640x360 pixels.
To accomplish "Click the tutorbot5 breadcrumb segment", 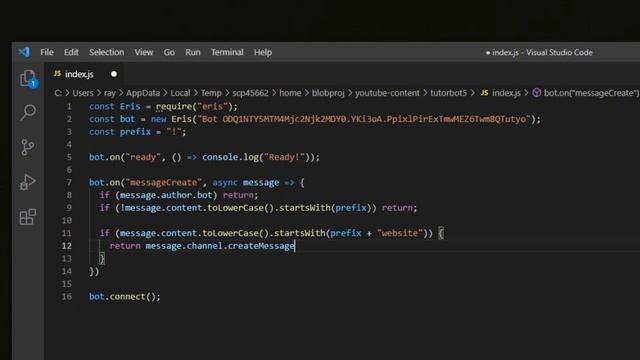I will click(448, 93).
